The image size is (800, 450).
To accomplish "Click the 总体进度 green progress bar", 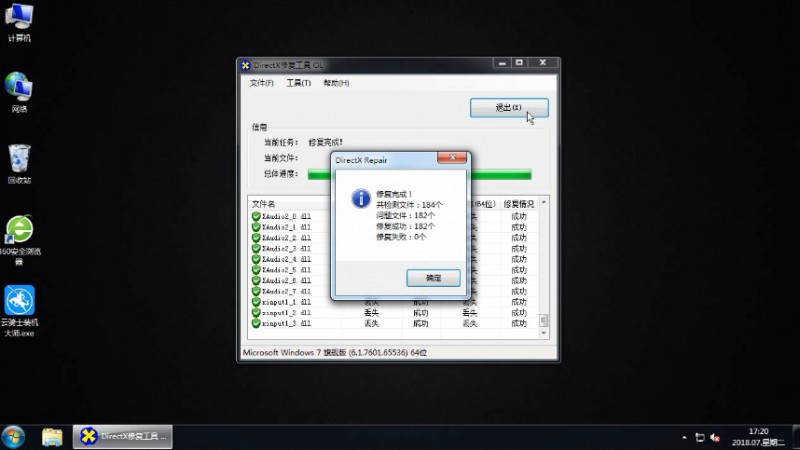I will [x=419, y=174].
